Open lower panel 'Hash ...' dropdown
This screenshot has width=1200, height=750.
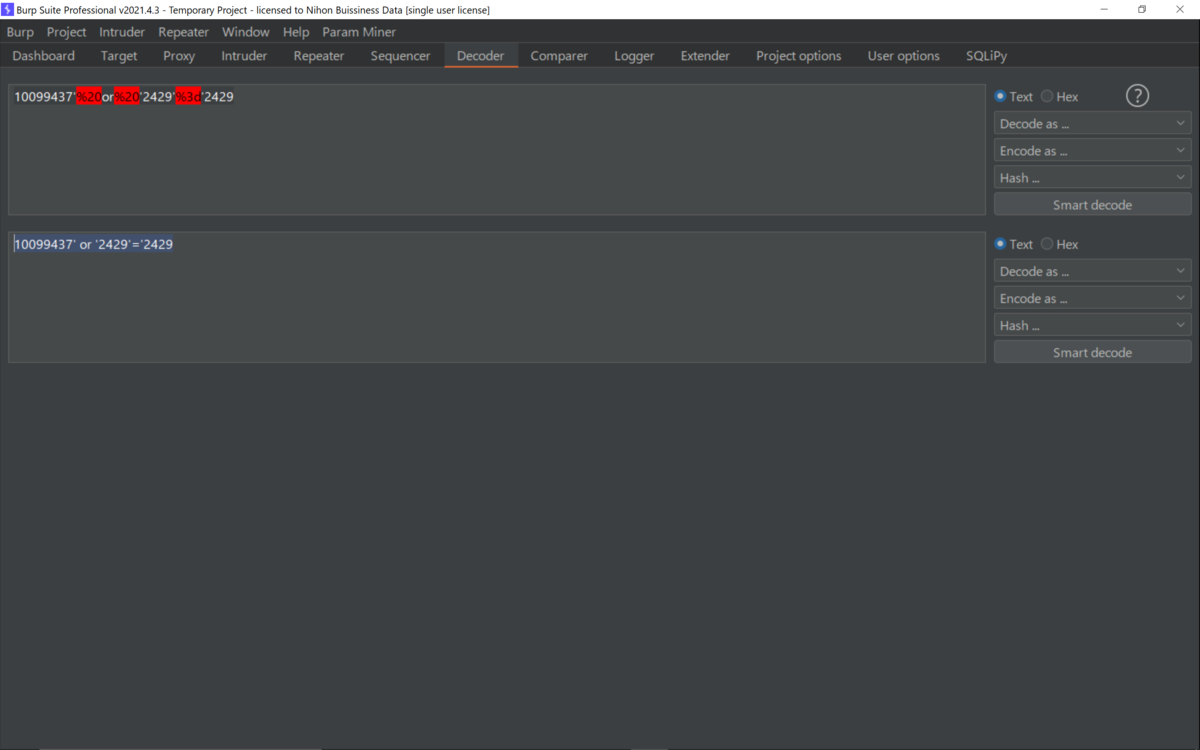(x=1092, y=325)
